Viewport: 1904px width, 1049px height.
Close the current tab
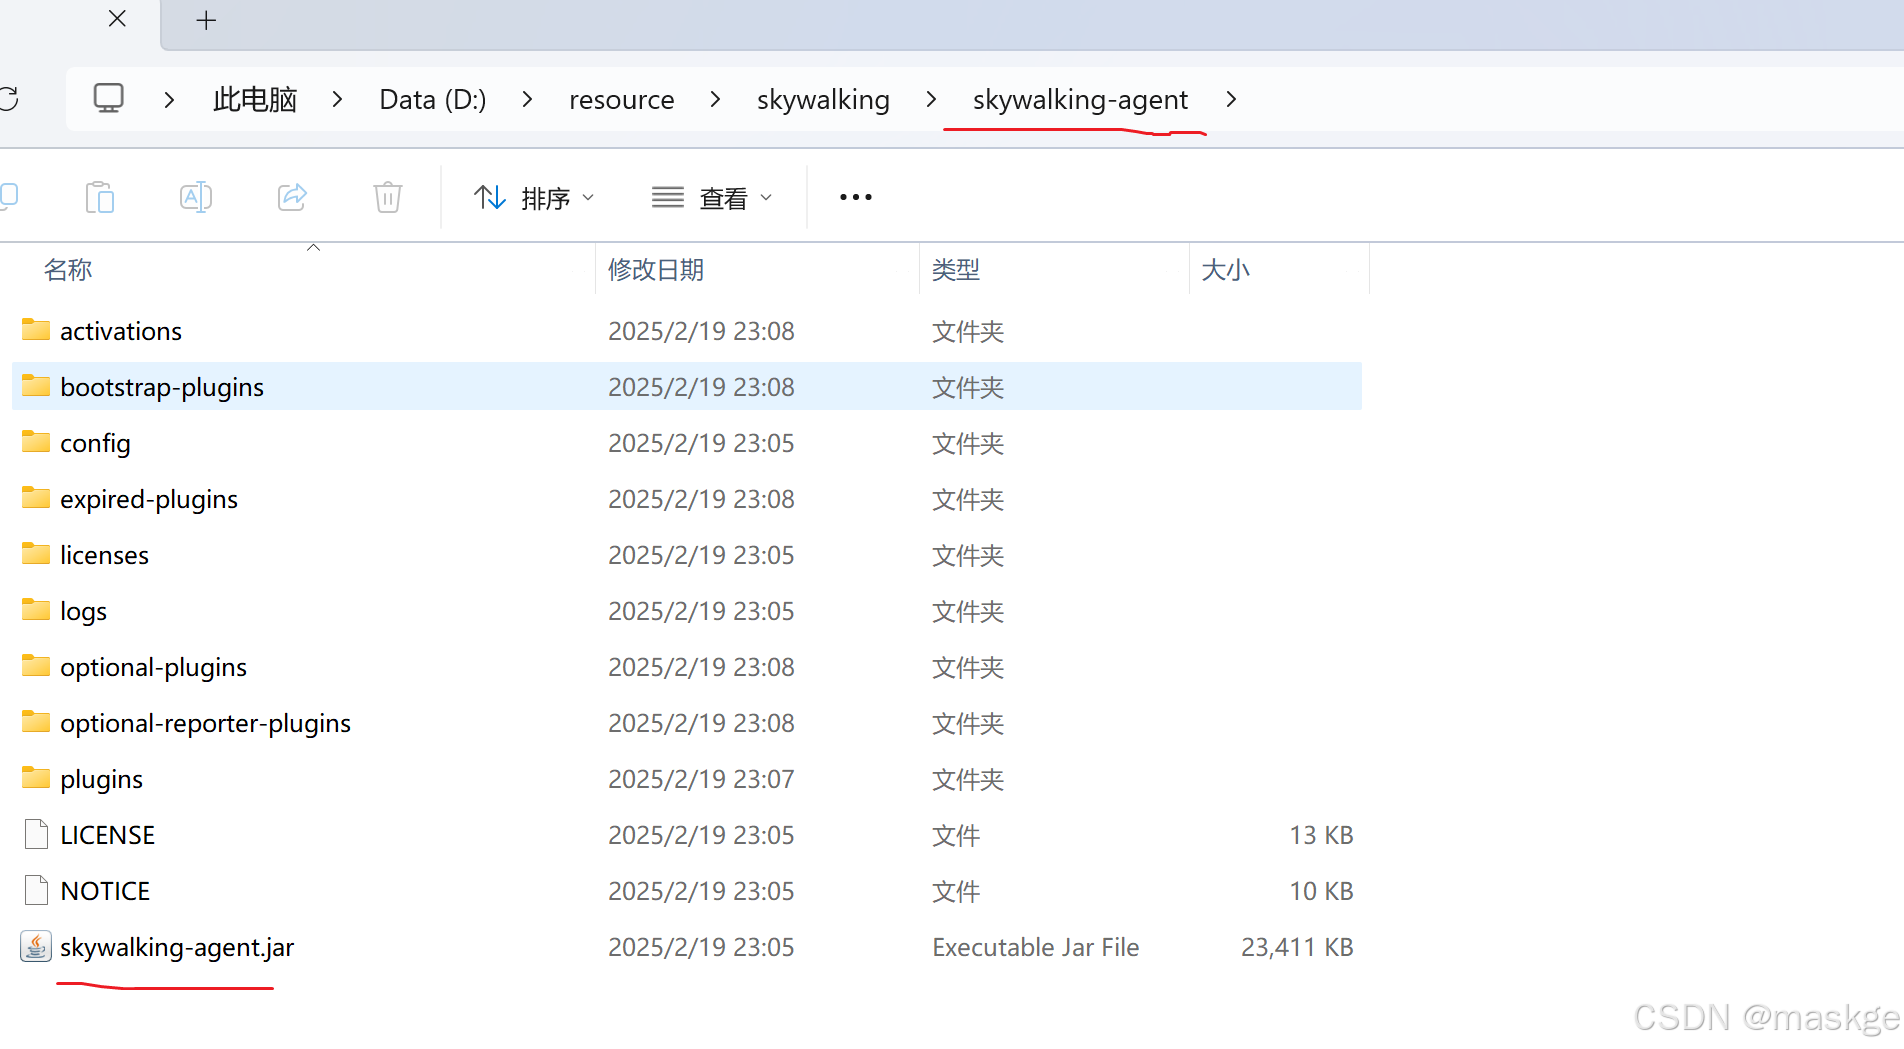tap(117, 18)
